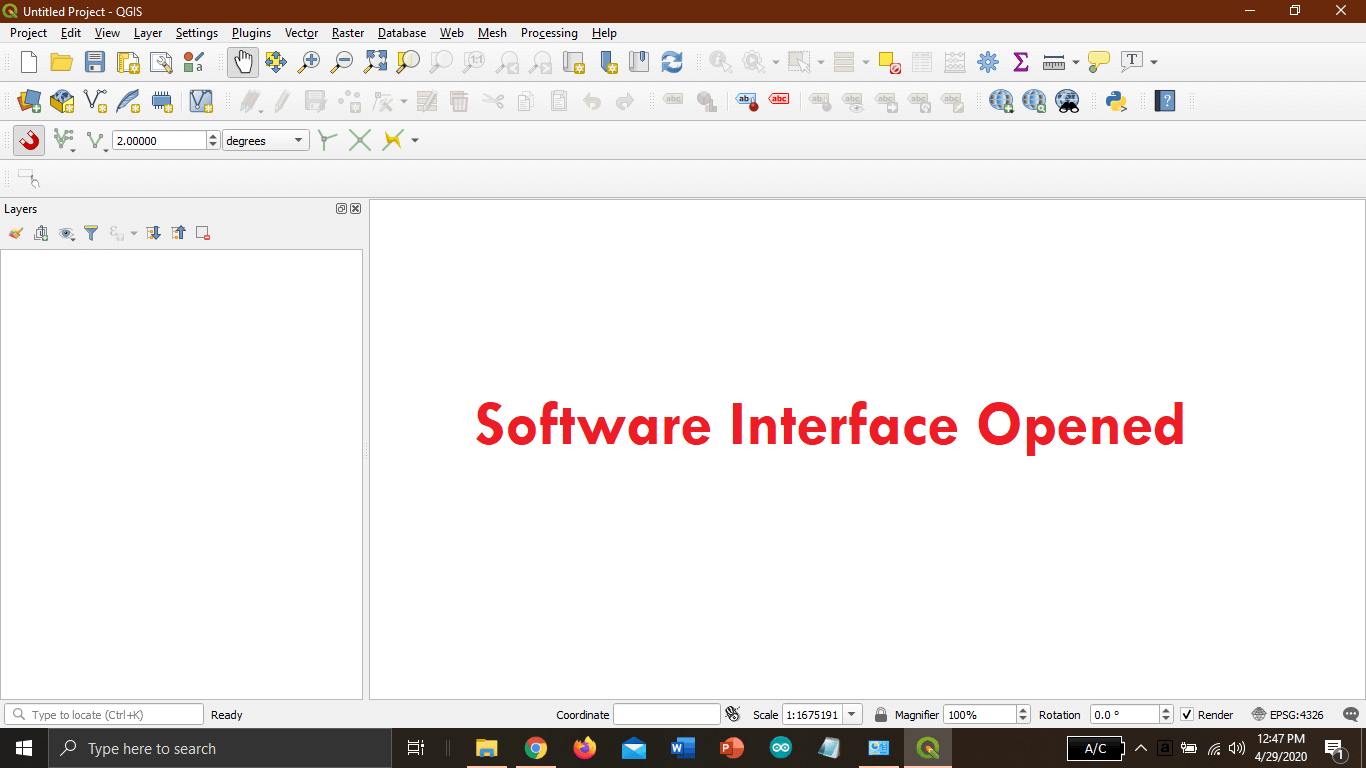
Task: Toggle the Render checkbox
Action: tap(1187, 715)
